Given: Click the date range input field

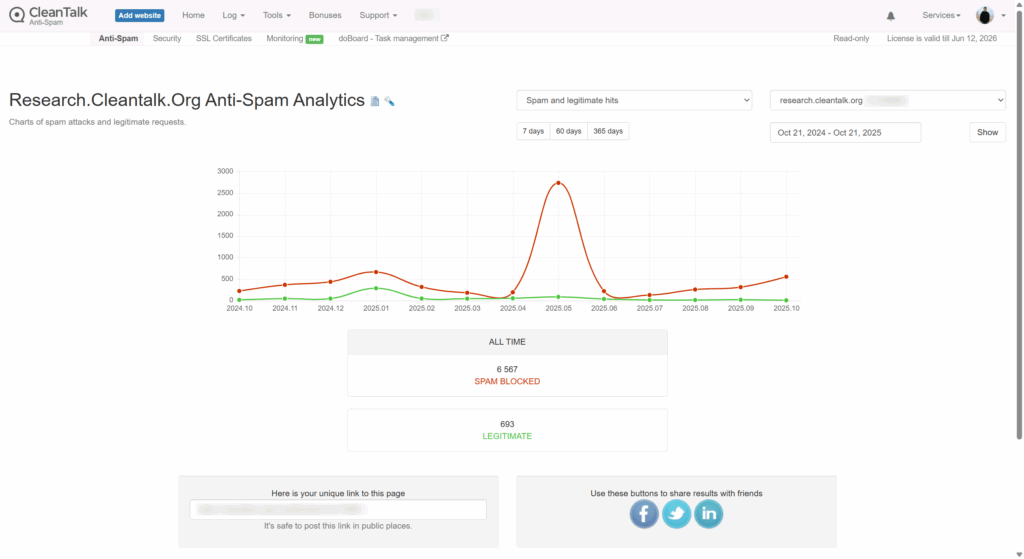Looking at the screenshot, I should click(845, 133).
